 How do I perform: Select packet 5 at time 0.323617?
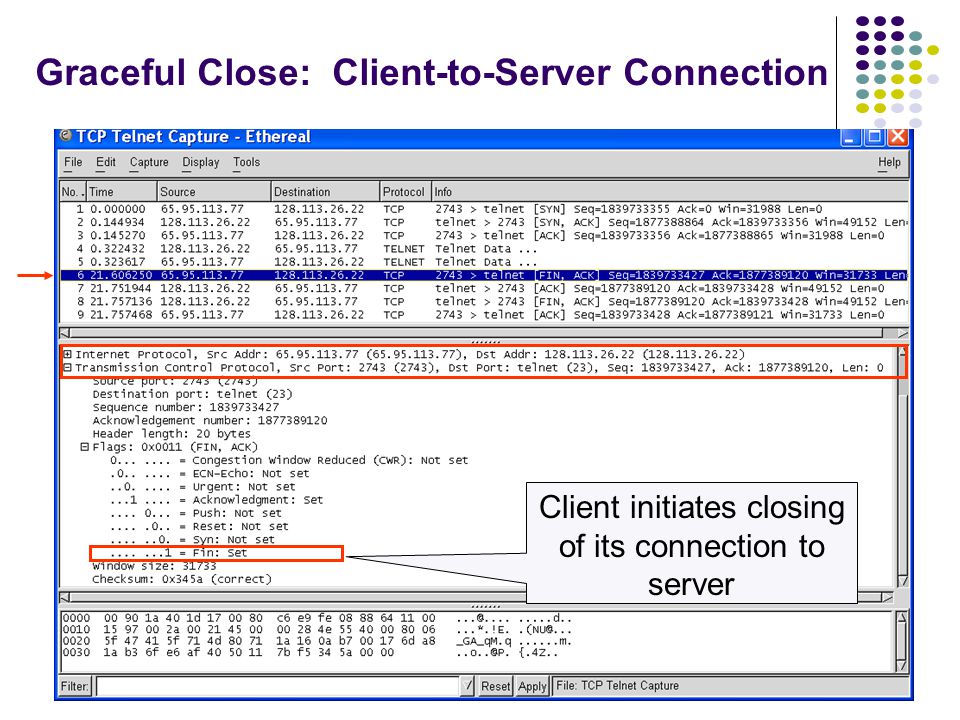484,262
